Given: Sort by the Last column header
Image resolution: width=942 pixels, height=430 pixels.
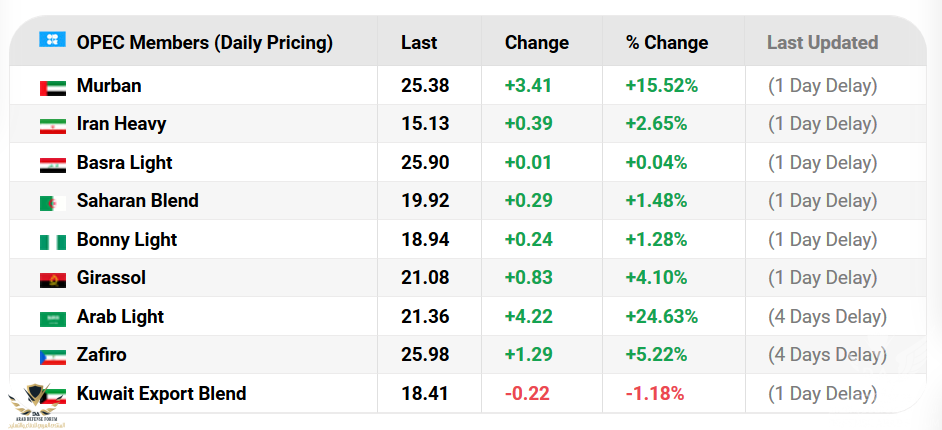Looking at the screenshot, I should pyautogui.click(x=419, y=43).
